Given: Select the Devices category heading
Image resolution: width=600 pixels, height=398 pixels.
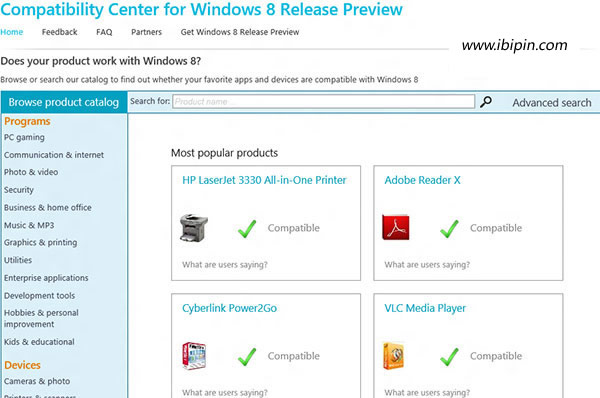Looking at the screenshot, I should [22, 365].
